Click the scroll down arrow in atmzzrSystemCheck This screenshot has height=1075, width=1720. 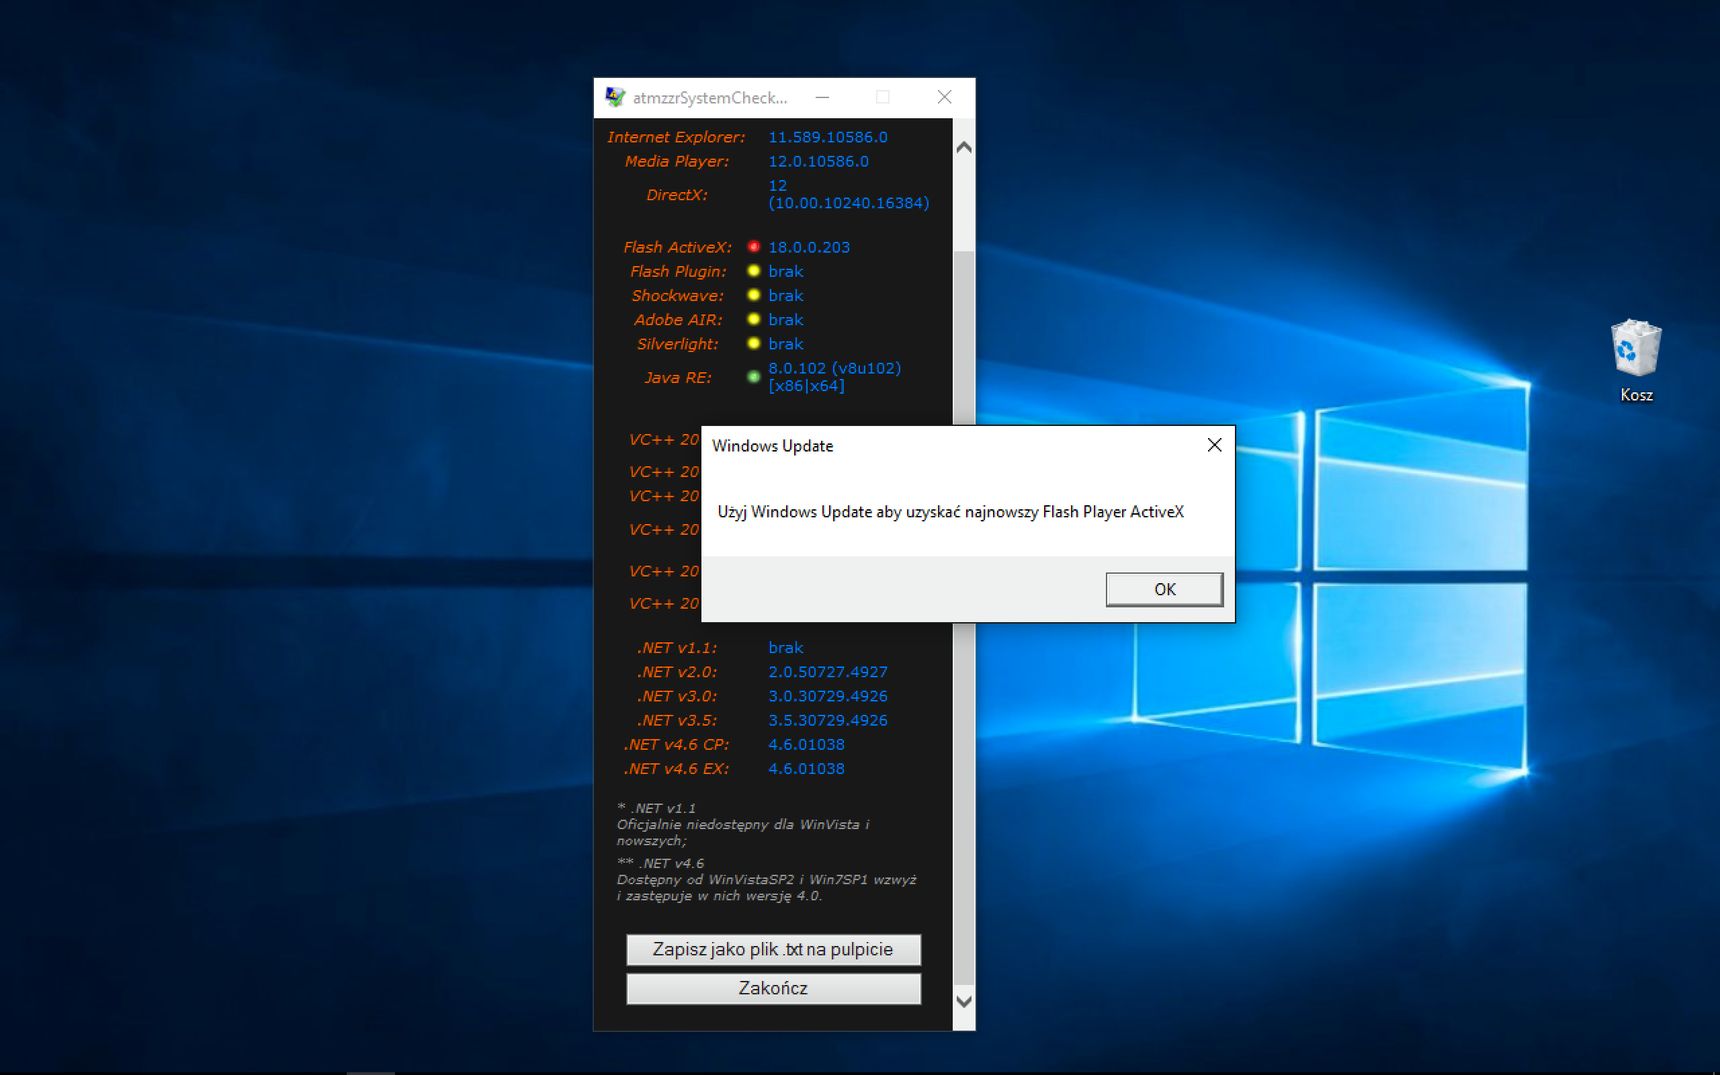(x=964, y=1001)
